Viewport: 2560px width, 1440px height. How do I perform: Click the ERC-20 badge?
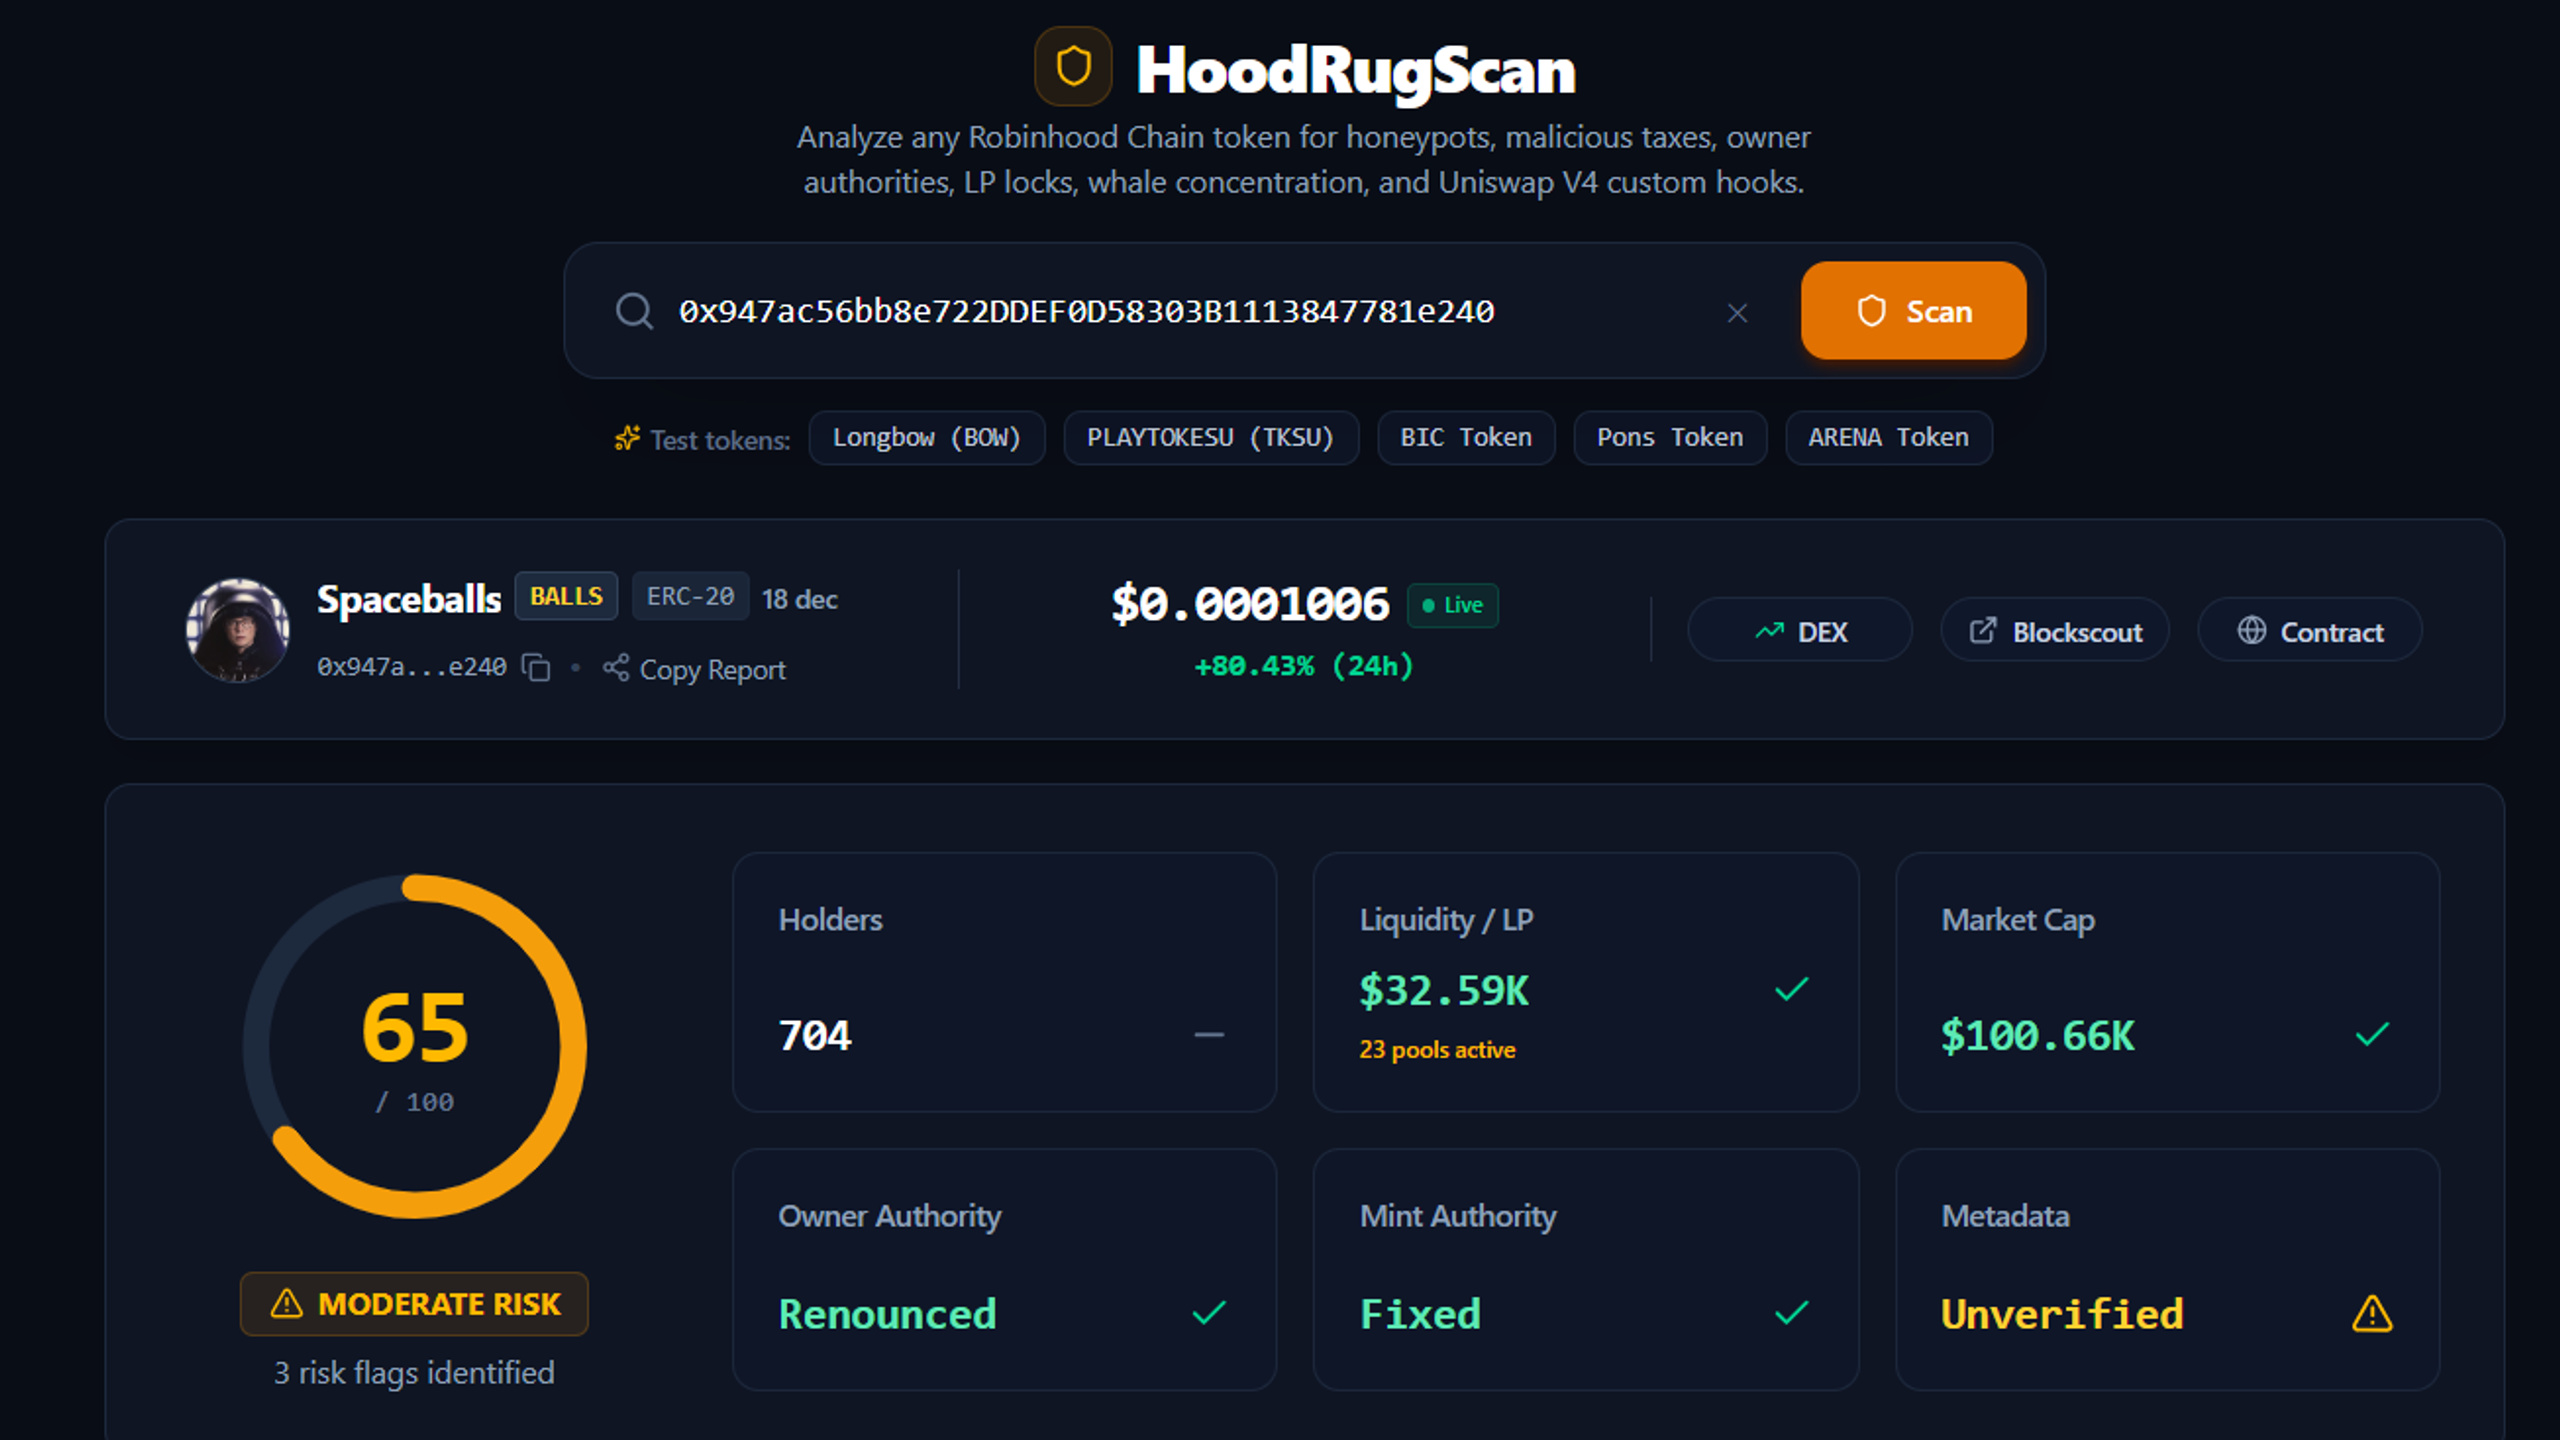pos(690,597)
